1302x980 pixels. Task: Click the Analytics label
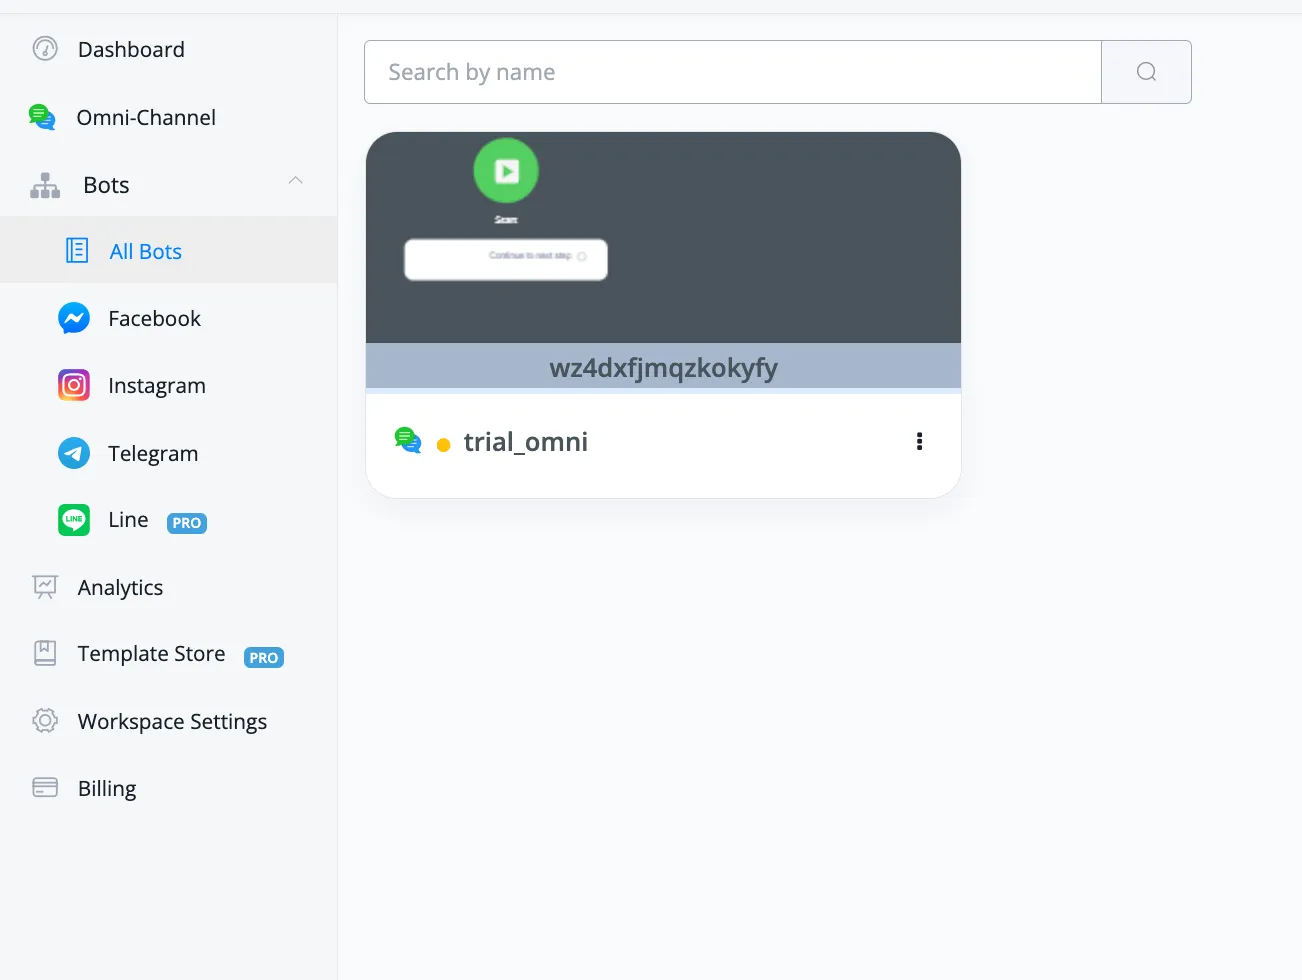[121, 588]
